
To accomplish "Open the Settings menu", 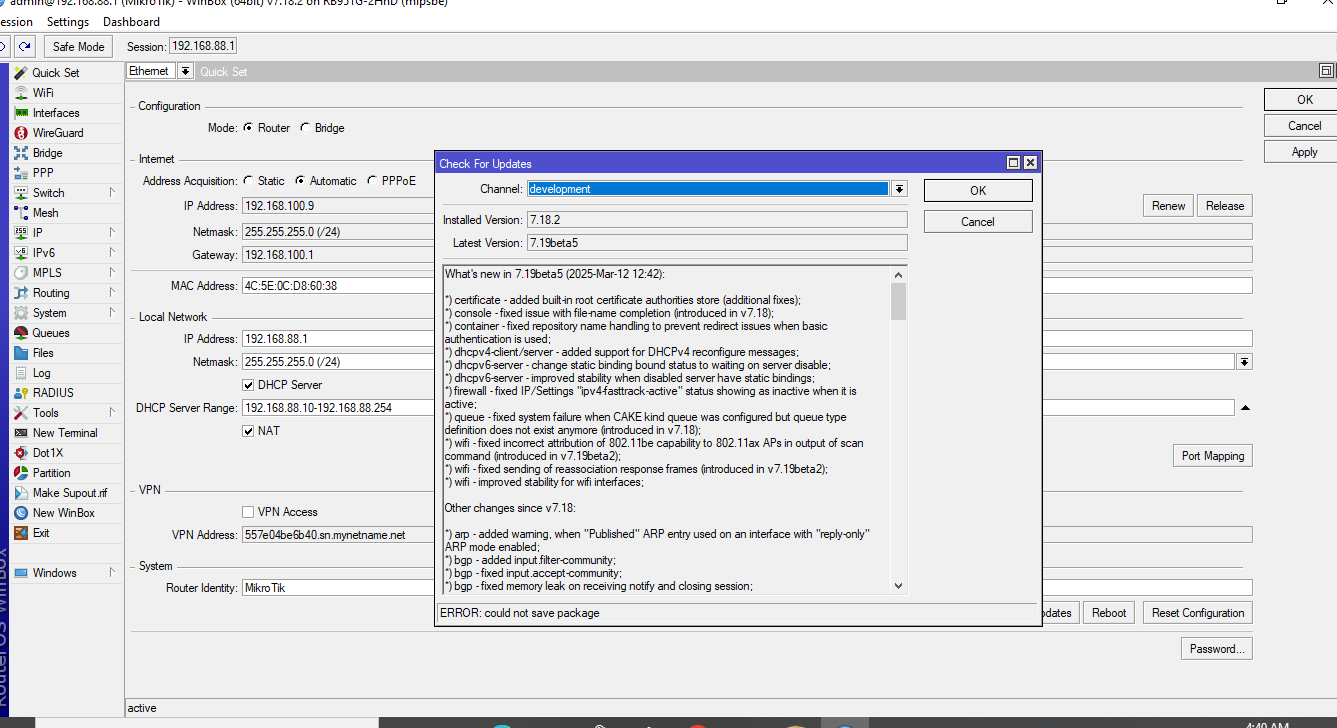I will [x=67, y=21].
